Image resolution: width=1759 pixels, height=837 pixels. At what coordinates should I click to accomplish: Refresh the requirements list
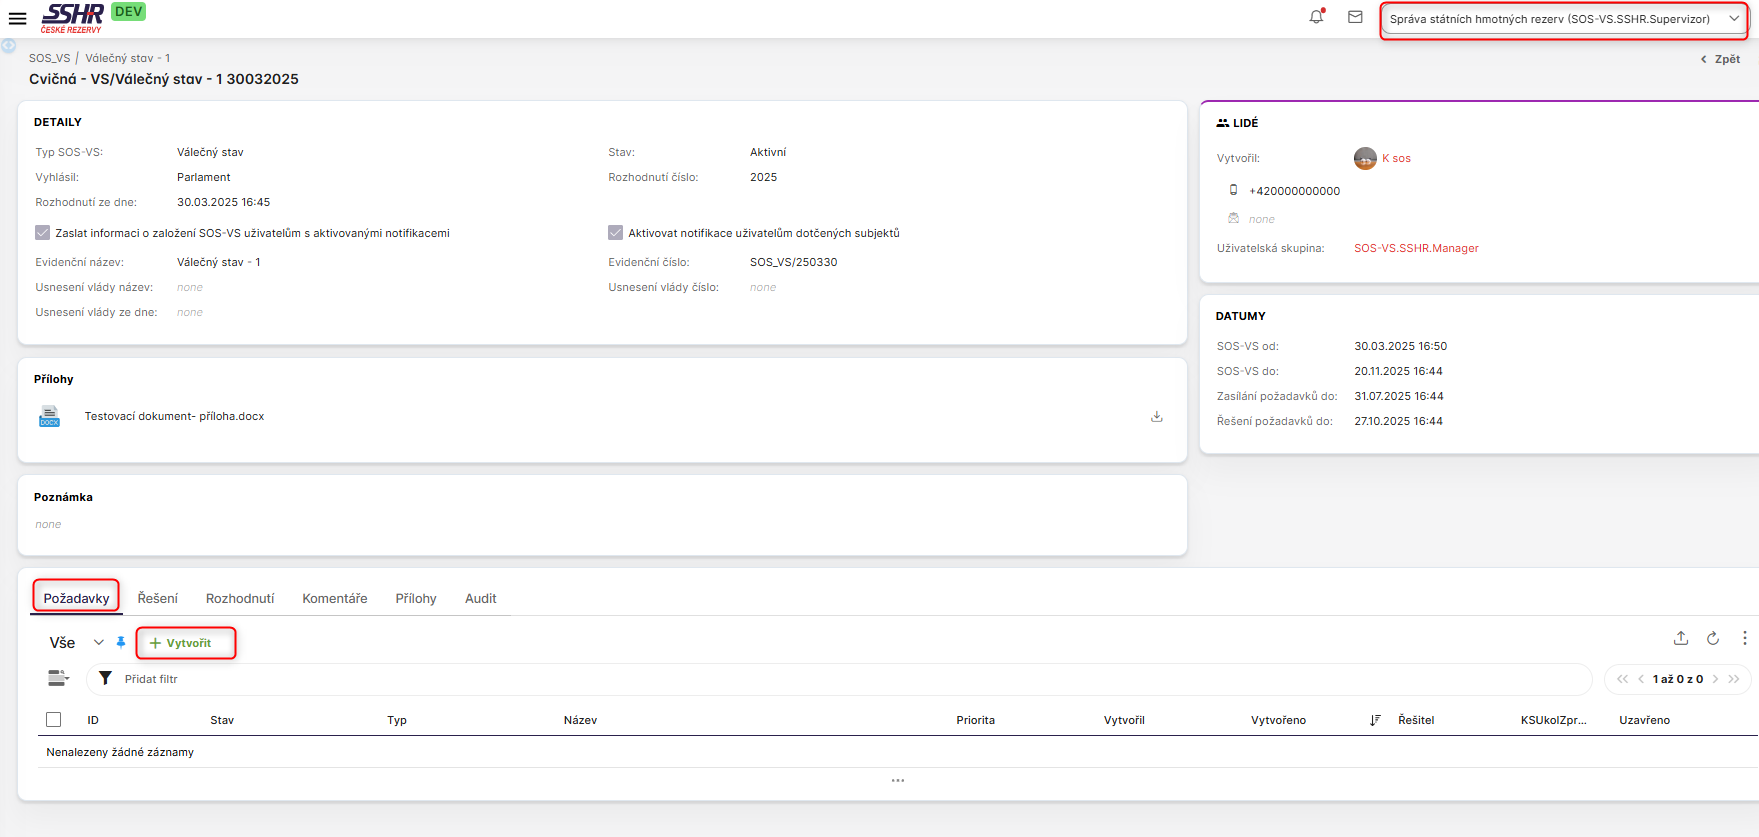pyautogui.click(x=1712, y=638)
